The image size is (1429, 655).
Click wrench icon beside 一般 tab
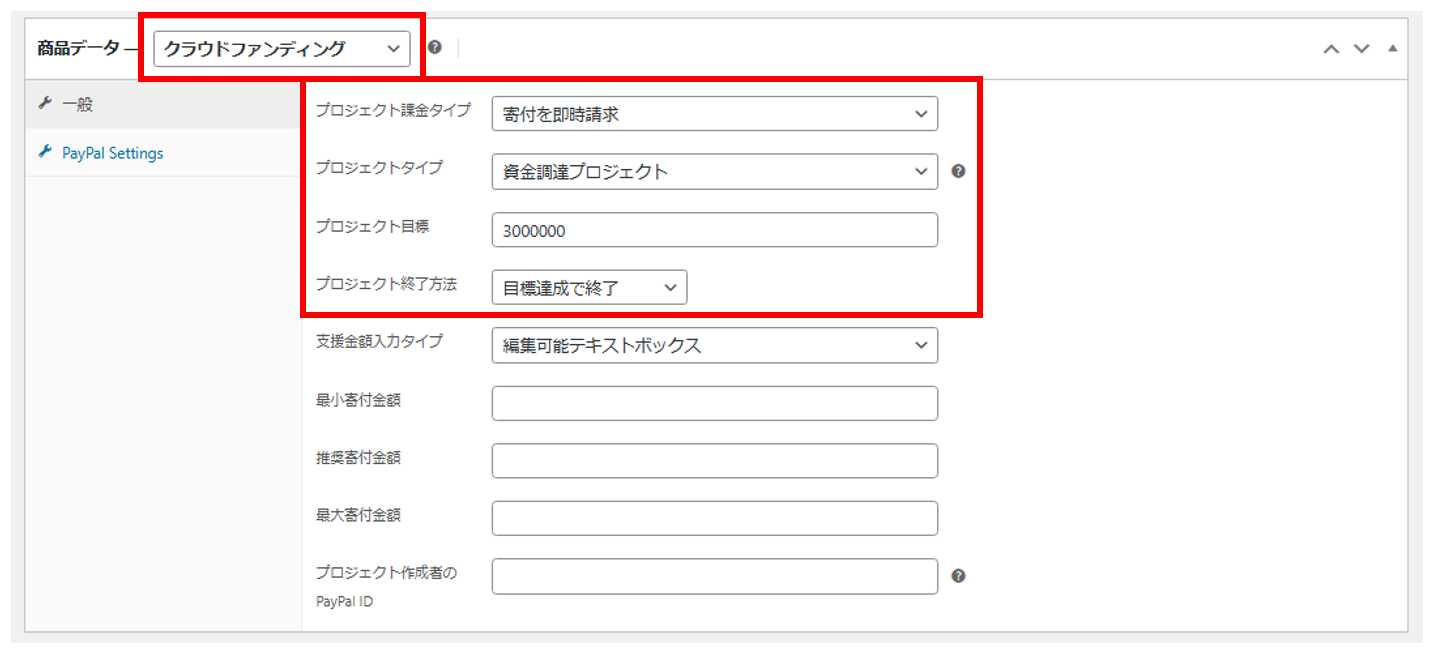coord(44,104)
